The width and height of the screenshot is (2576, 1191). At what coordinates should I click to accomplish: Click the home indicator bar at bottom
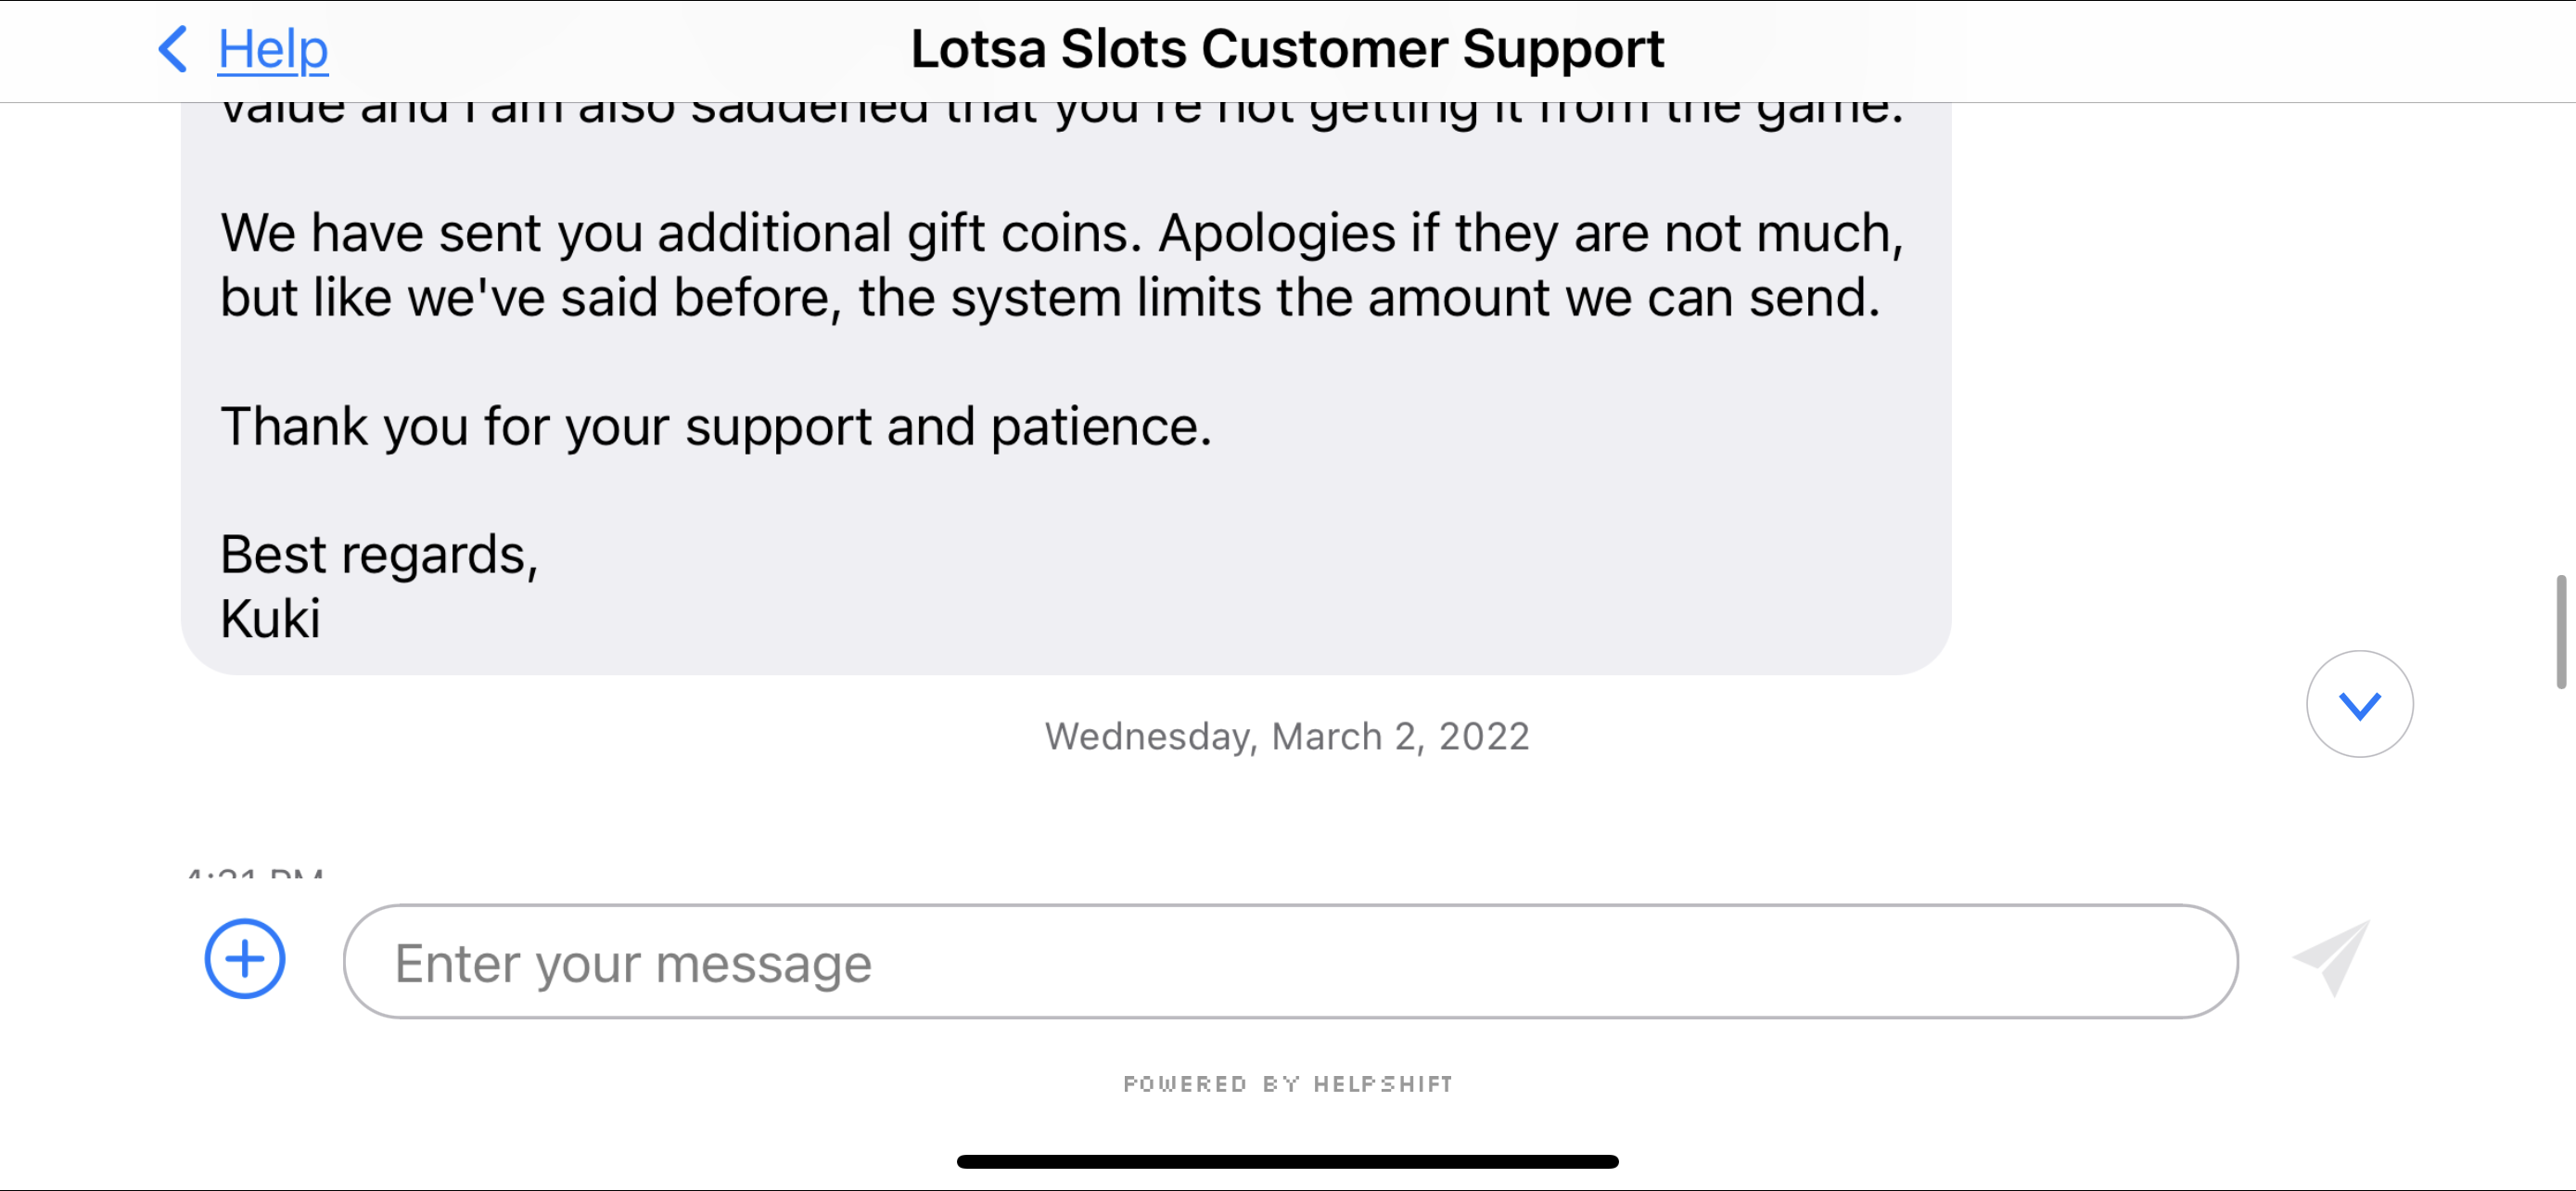tap(1287, 1161)
